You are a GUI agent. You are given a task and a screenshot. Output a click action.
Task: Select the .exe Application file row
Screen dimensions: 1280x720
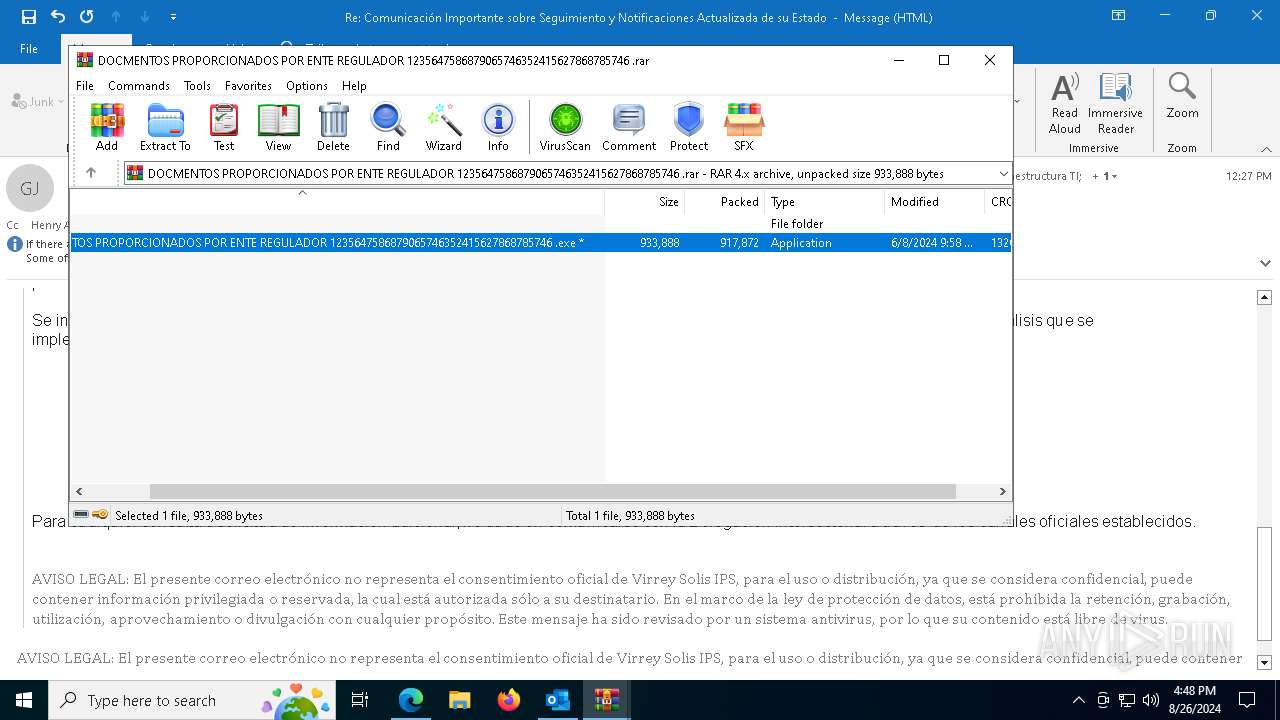[541, 242]
